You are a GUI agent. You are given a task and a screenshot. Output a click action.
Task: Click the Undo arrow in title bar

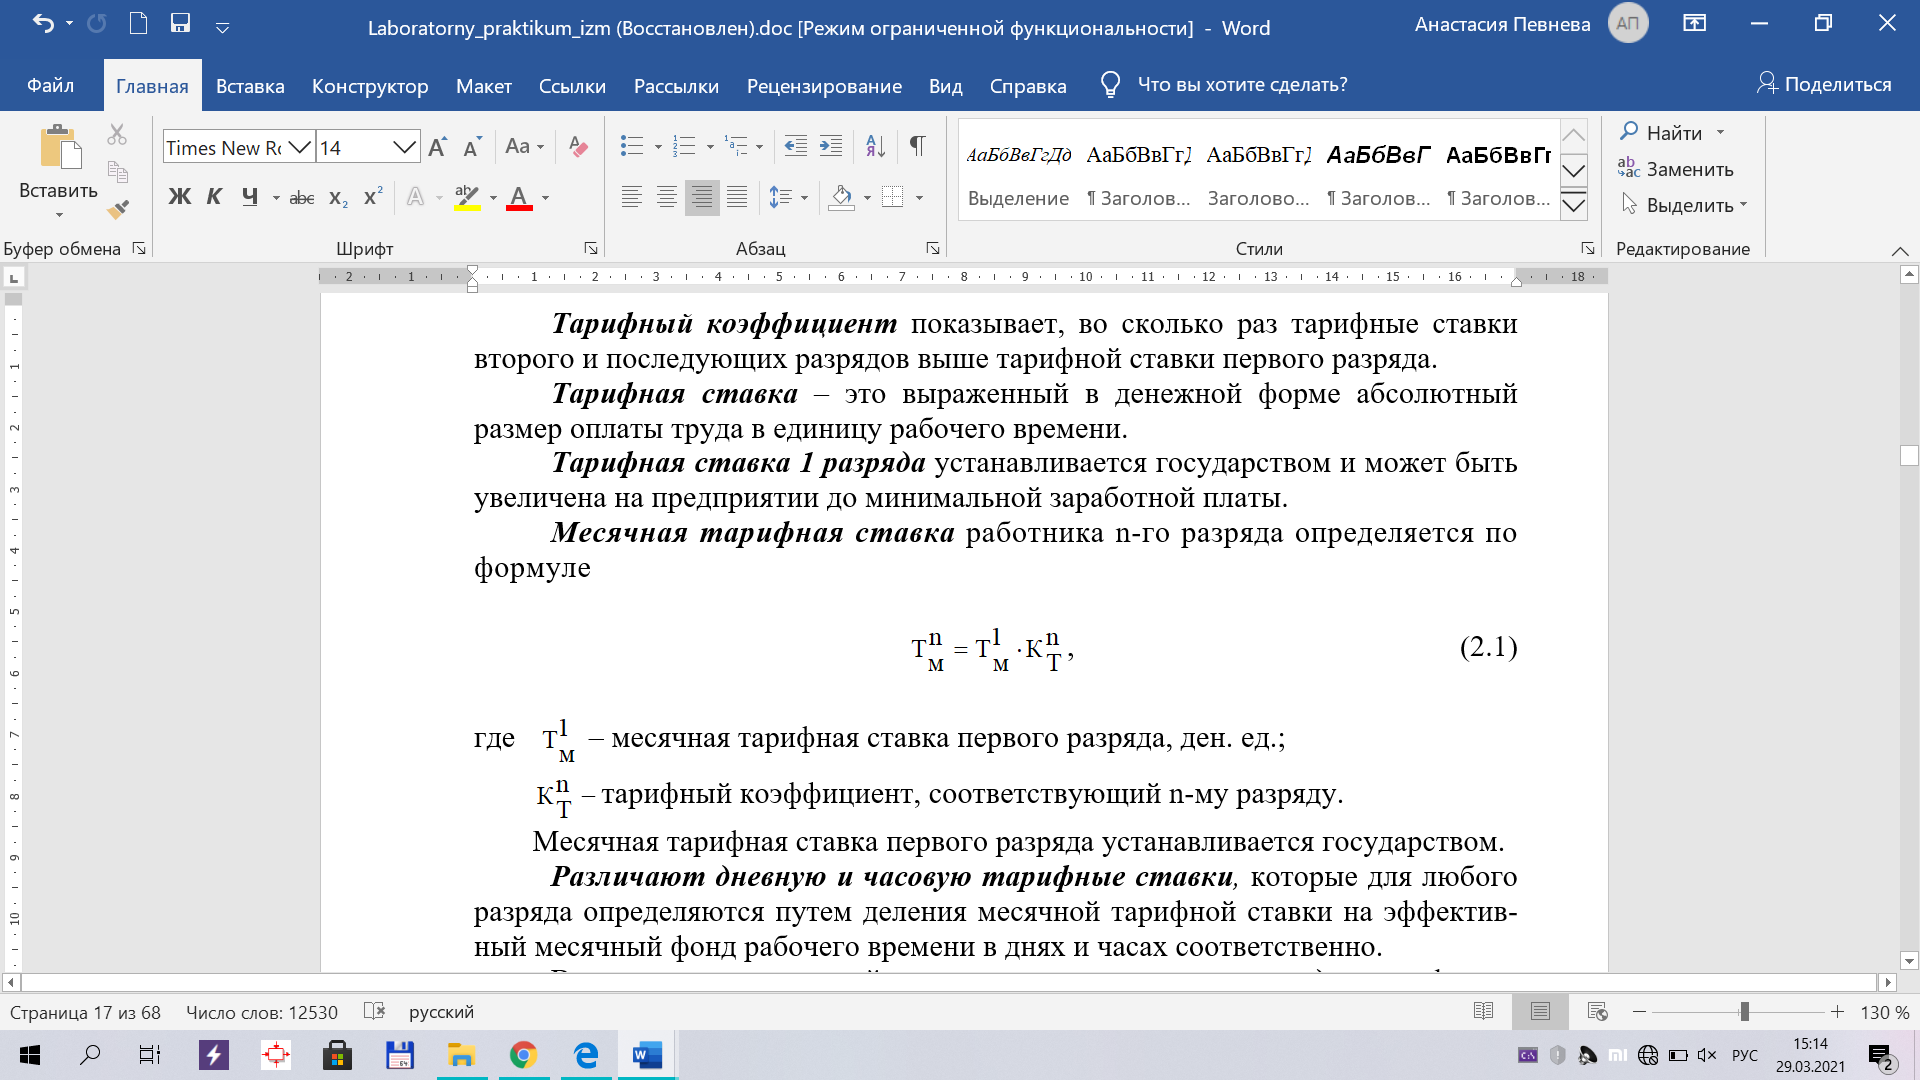pos(43,23)
